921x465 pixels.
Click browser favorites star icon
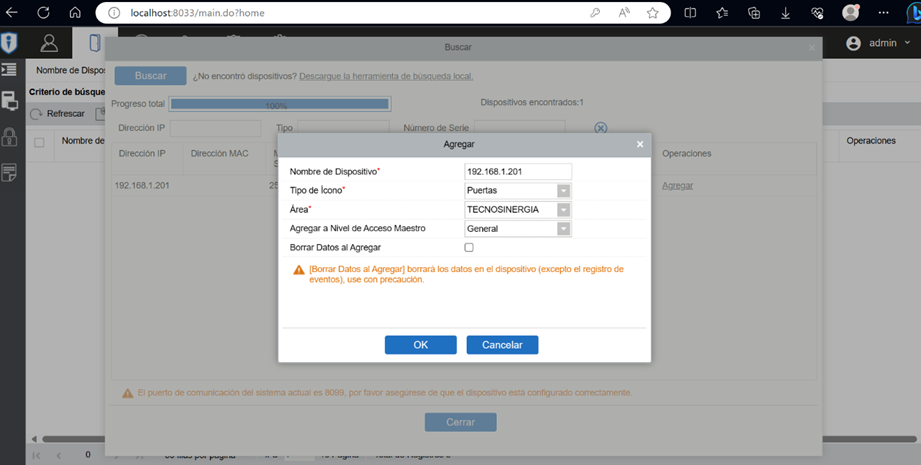tap(653, 13)
